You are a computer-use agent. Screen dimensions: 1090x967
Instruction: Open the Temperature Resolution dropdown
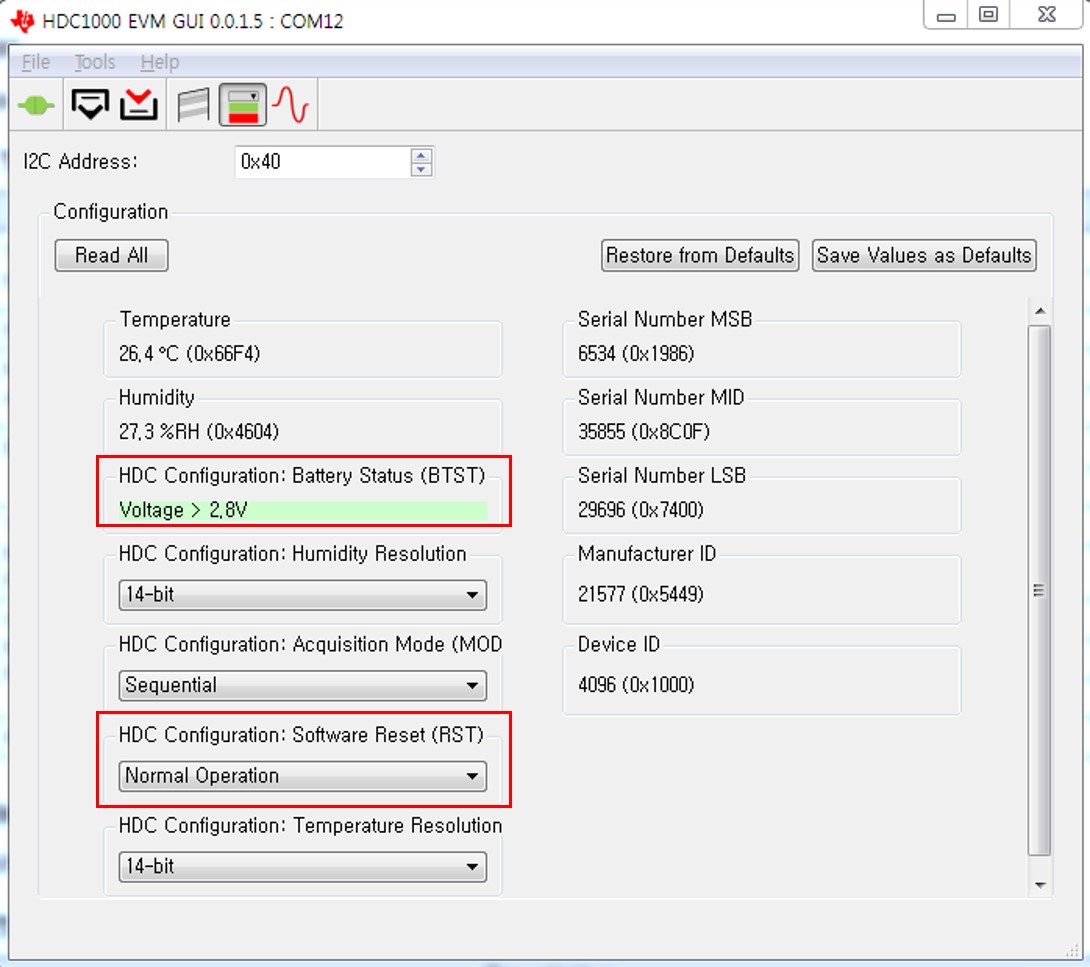click(302, 866)
